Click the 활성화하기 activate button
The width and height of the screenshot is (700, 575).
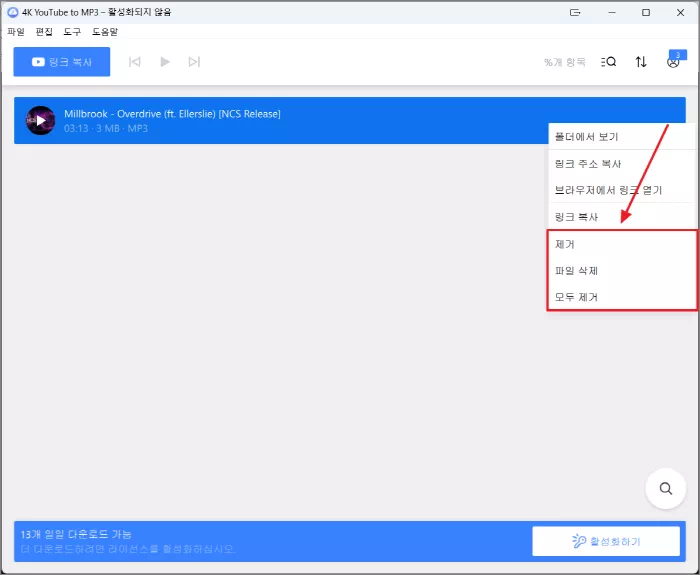606,542
